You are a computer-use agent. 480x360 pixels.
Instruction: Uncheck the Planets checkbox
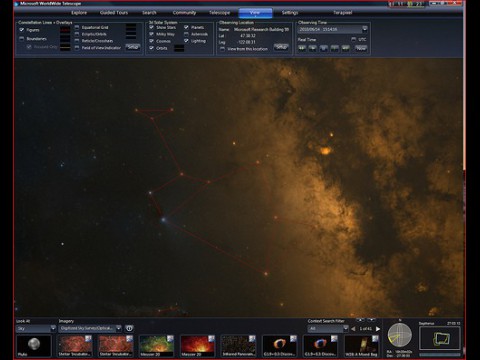point(186,27)
